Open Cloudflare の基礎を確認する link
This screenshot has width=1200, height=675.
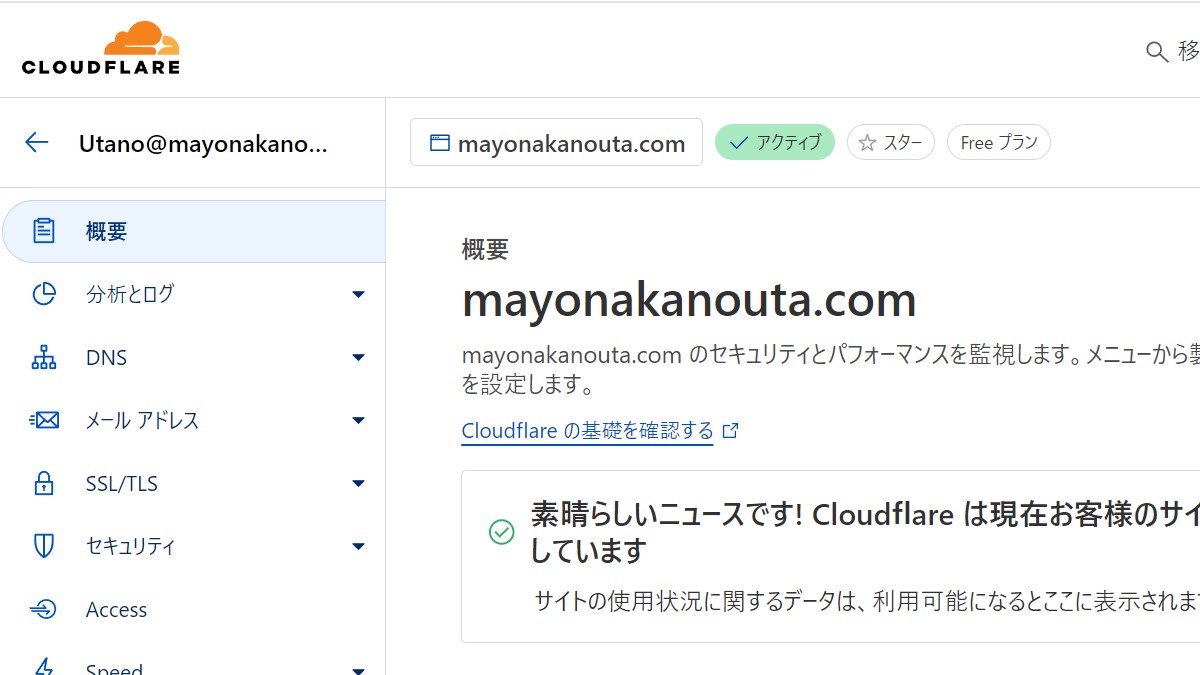click(588, 431)
